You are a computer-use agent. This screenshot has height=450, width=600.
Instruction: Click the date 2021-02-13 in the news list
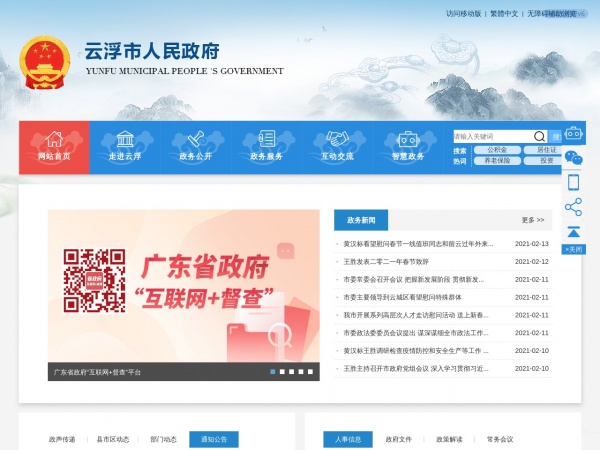pyautogui.click(x=532, y=244)
